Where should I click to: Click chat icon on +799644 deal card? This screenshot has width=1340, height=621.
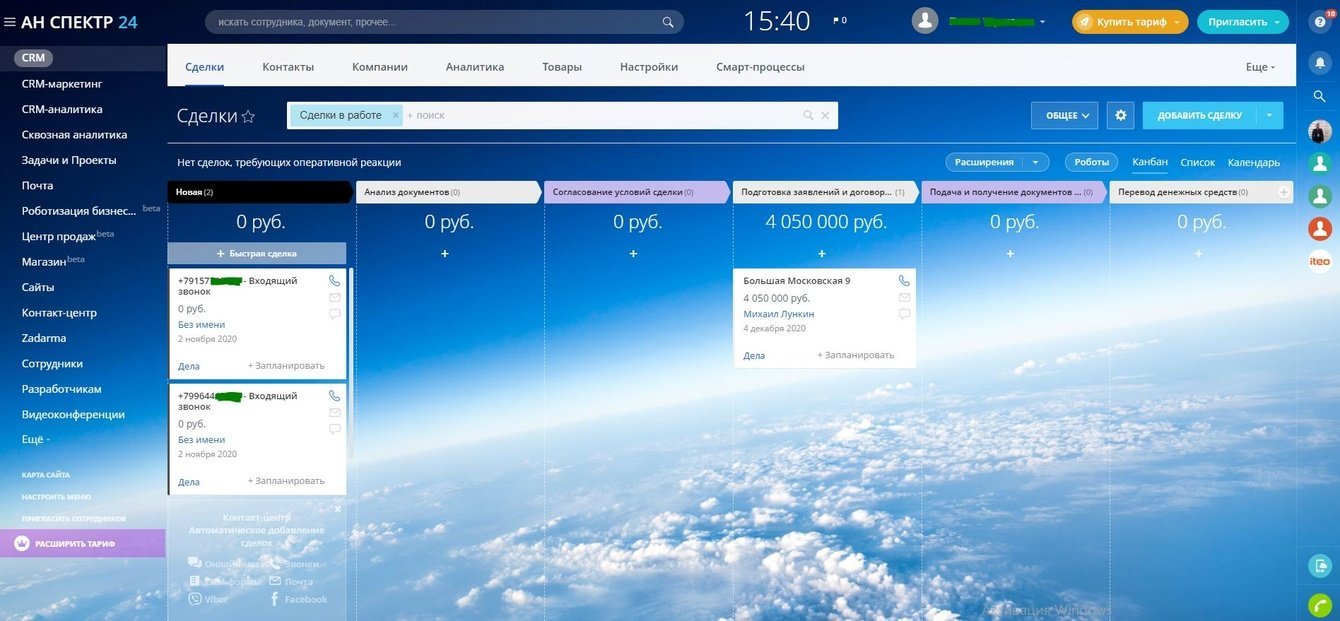334,428
